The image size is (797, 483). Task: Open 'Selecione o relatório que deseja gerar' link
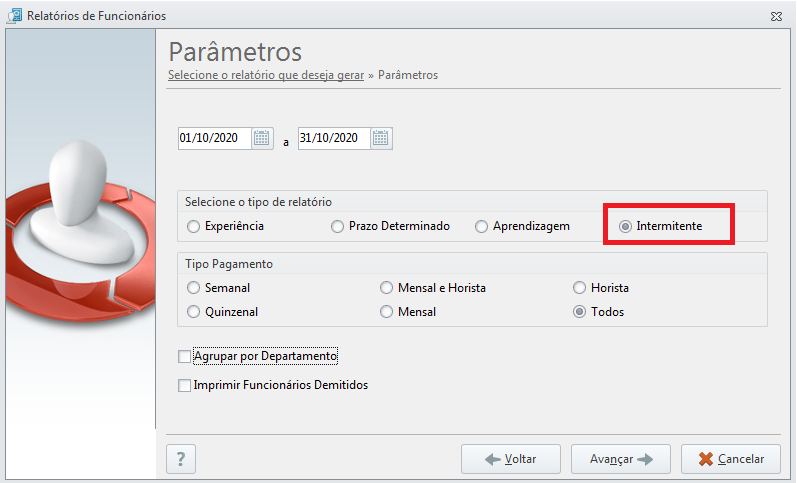coord(266,75)
